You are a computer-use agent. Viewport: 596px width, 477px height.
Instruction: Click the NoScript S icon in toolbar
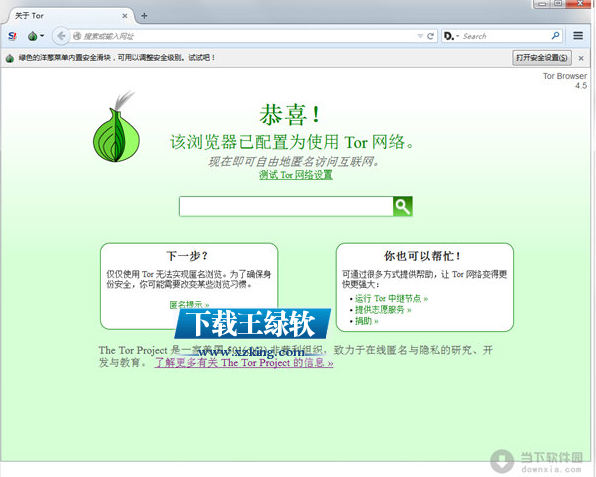[x=12, y=36]
